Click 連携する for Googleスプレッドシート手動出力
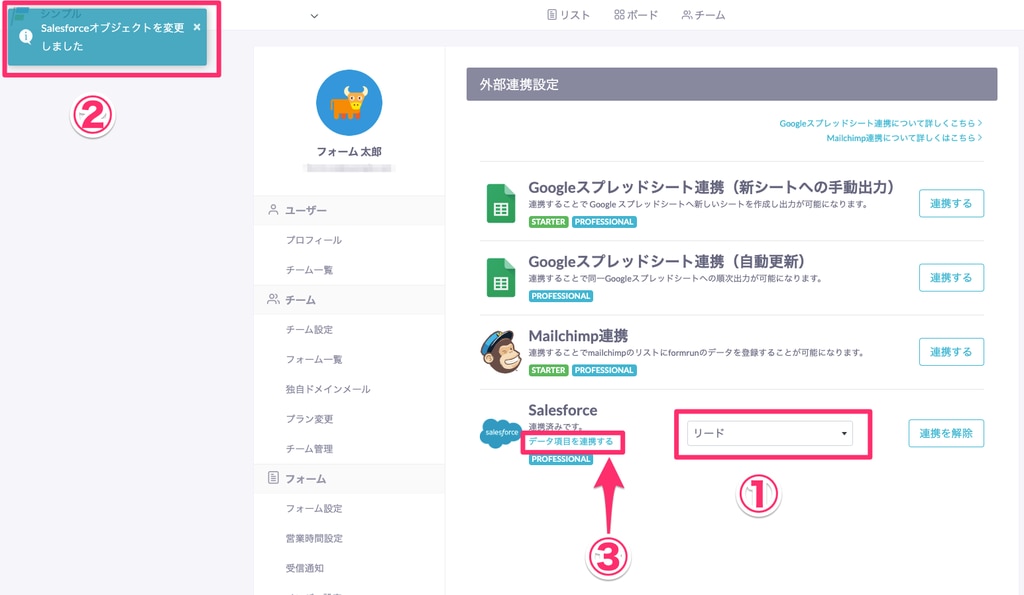The width and height of the screenshot is (1024, 595). pyautogui.click(x=951, y=203)
